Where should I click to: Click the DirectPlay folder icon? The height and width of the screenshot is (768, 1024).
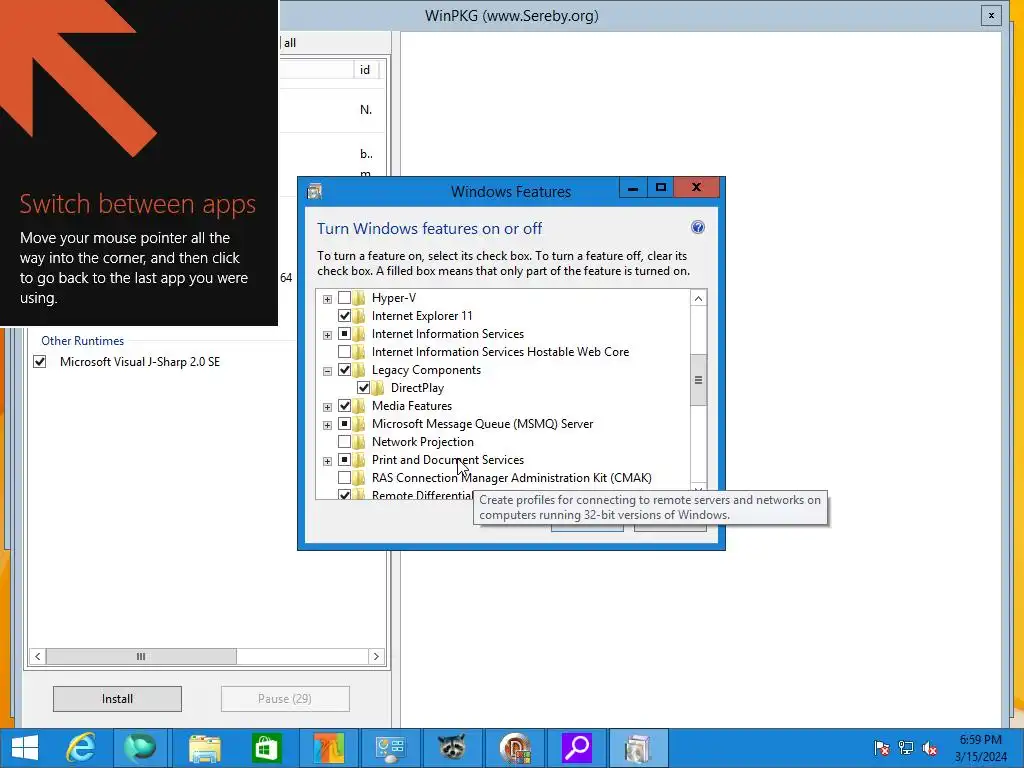pos(378,388)
